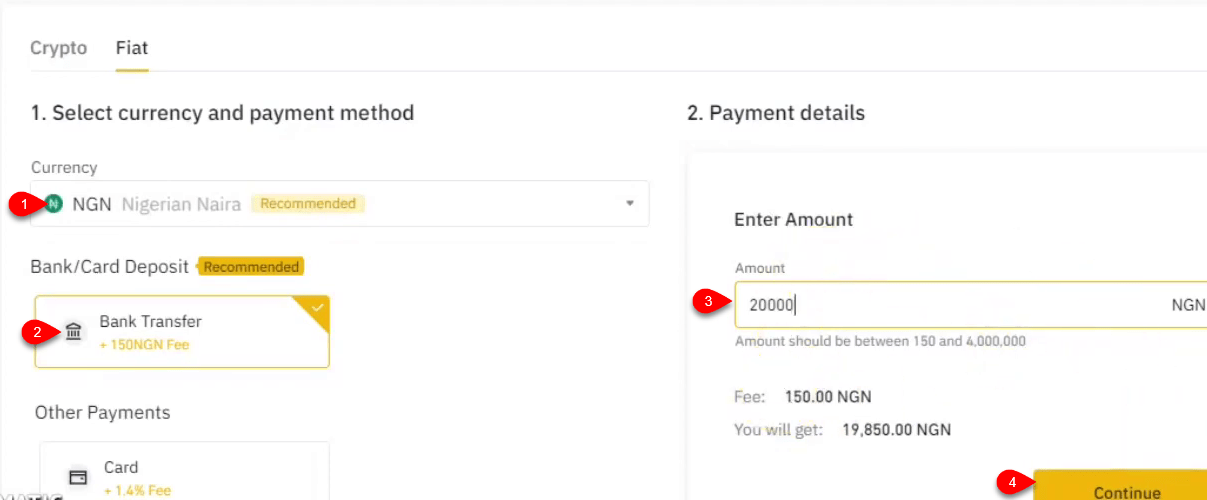Click the green NGN currency coin icon
The height and width of the screenshot is (500, 1207).
pyautogui.click(x=54, y=204)
